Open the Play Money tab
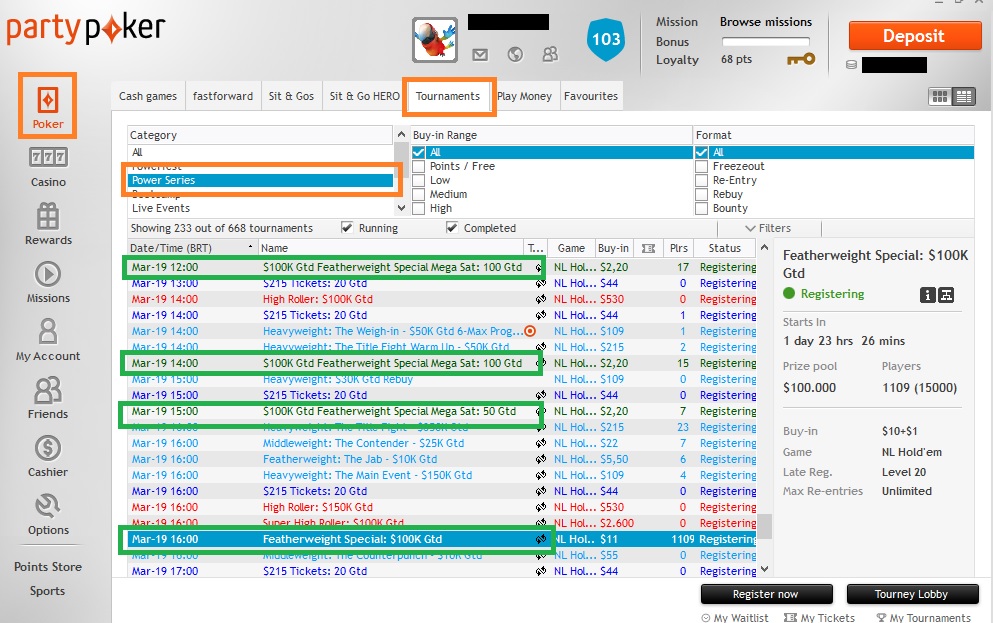The width and height of the screenshot is (993, 623). [x=524, y=96]
